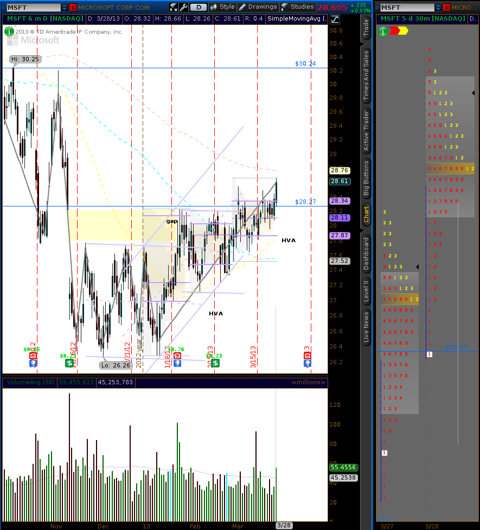Click the $30.24 price level label
This screenshot has height=530, width=480.
(x=306, y=64)
